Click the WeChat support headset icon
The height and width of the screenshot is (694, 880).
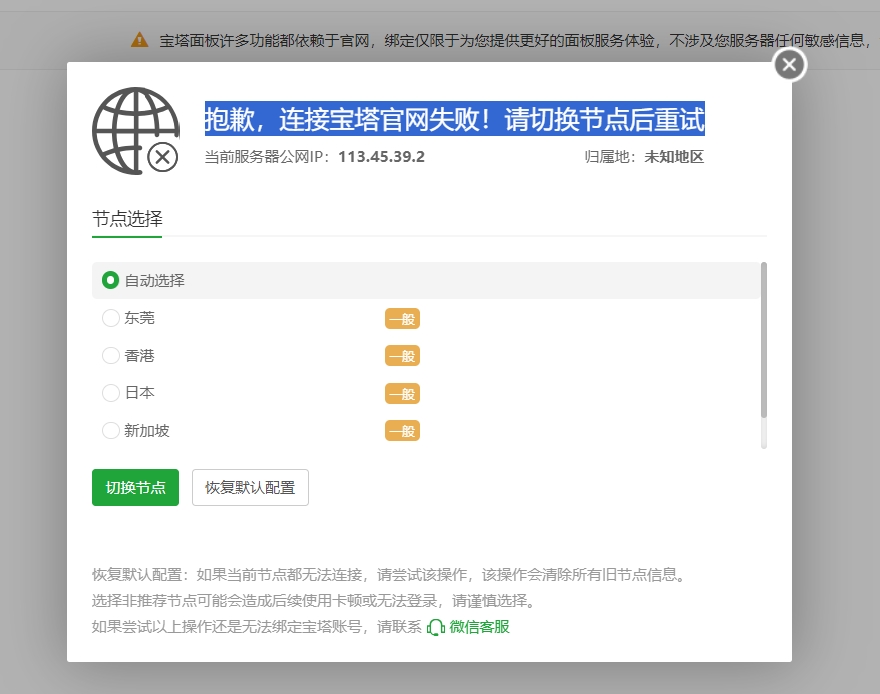(436, 627)
